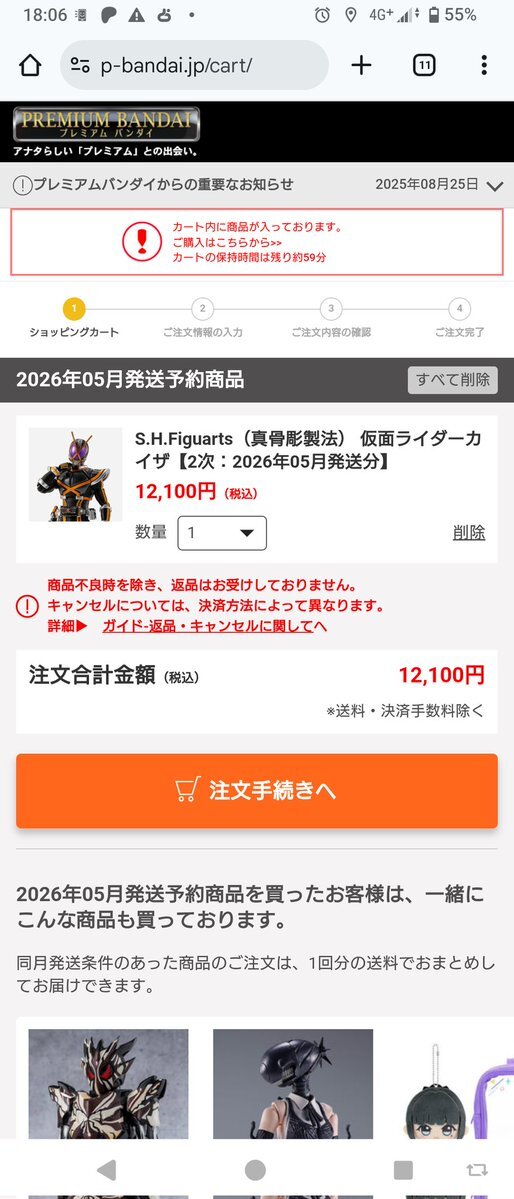Tap the site info icon in address bar
This screenshot has width=514, height=1199.
[x=80, y=65]
